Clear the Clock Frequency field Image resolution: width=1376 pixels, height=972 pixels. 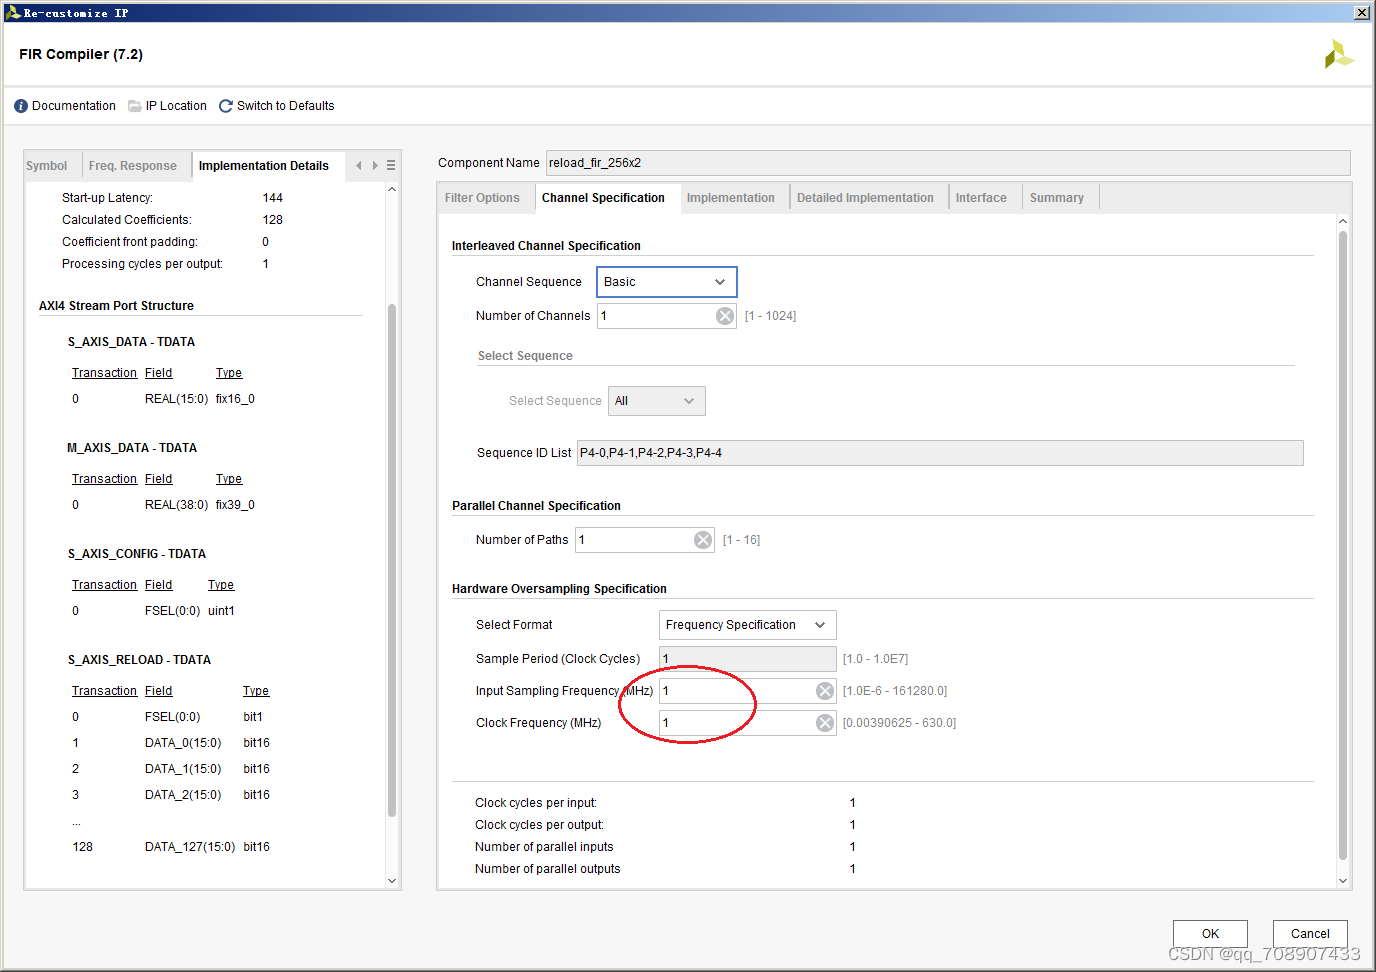pos(825,723)
